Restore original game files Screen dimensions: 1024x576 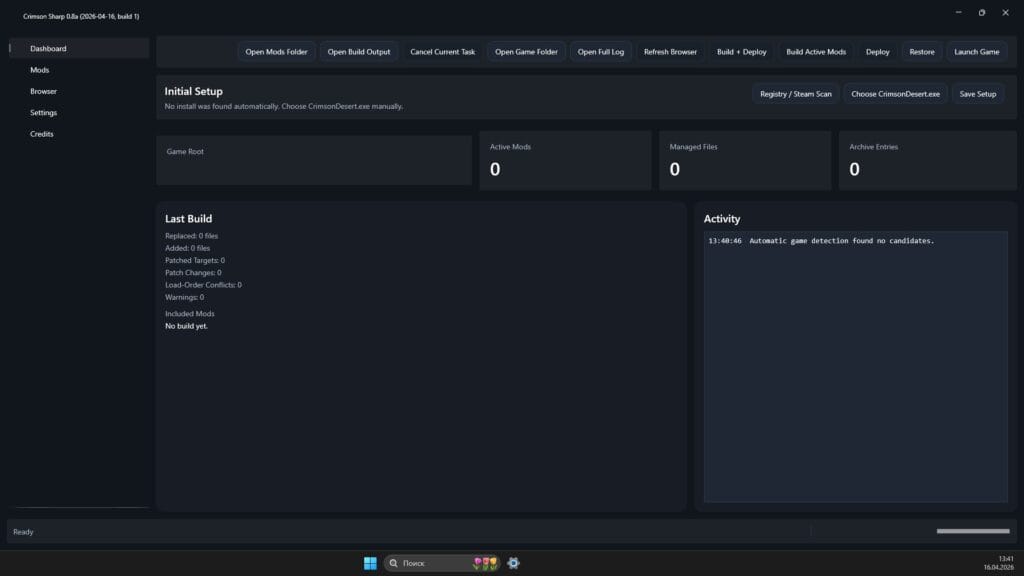(x=922, y=52)
